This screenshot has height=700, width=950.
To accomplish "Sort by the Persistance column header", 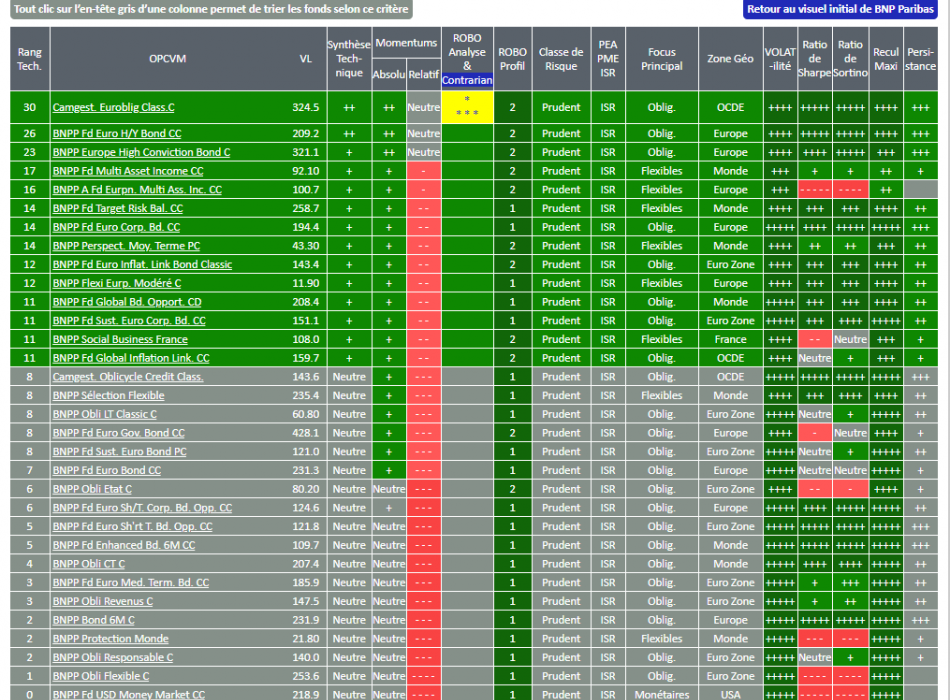I will tap(920, 59).
